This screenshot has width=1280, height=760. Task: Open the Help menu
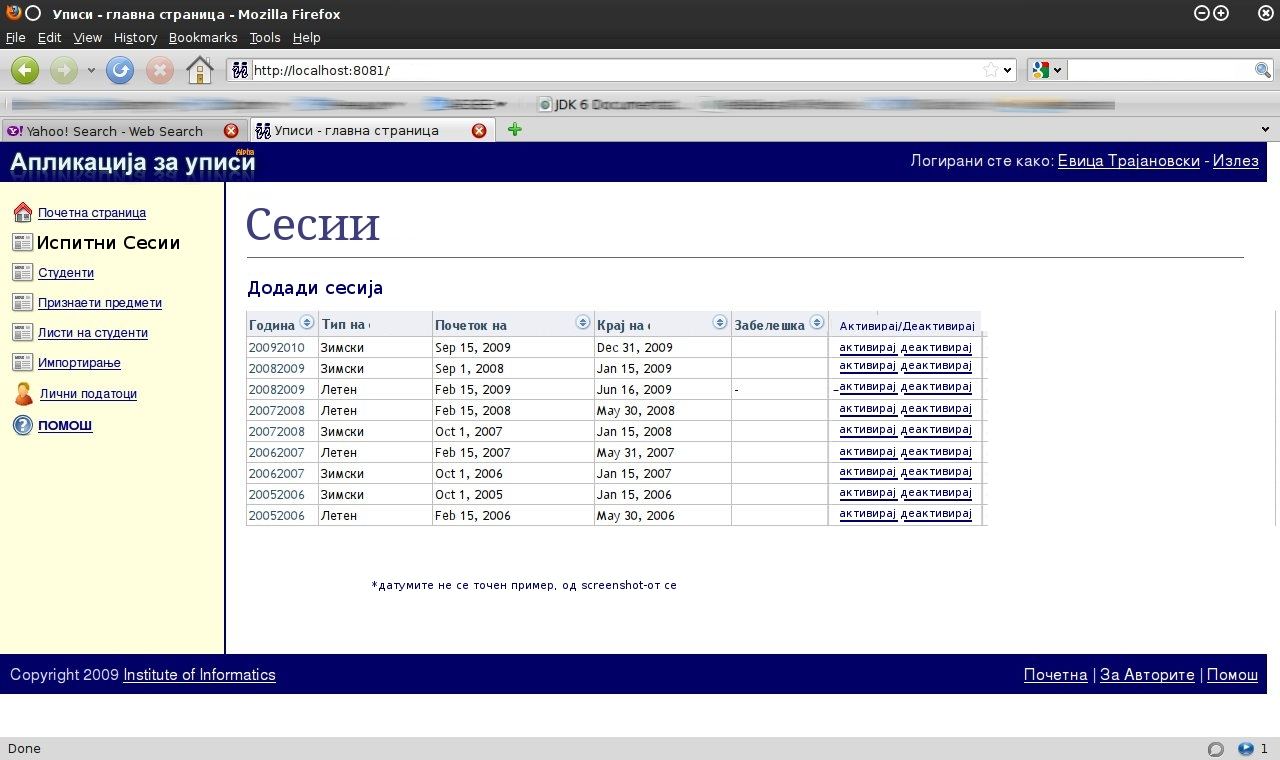point(306,37)
